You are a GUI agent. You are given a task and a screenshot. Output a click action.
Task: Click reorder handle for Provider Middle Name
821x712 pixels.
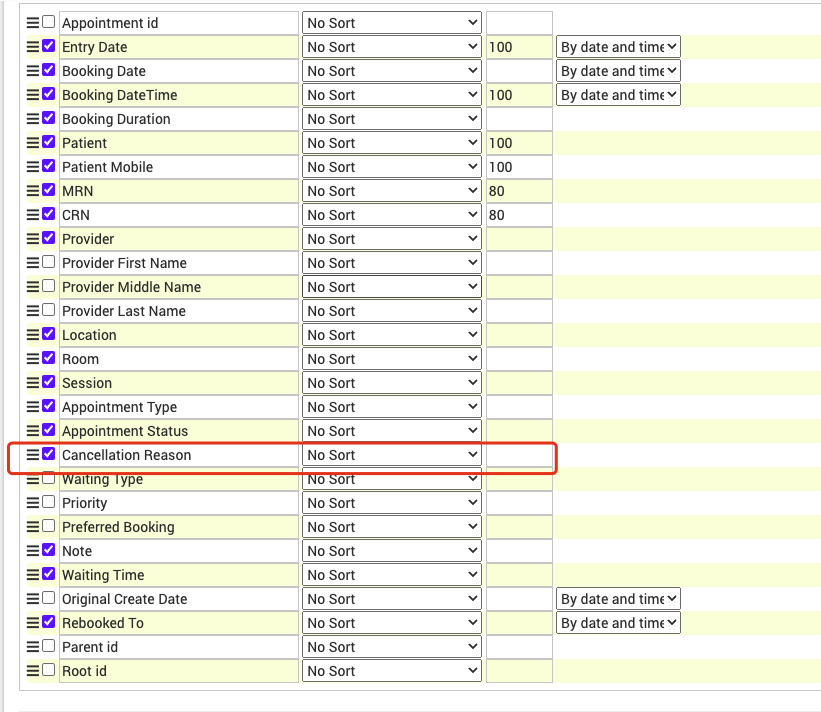tap(33, 287)
